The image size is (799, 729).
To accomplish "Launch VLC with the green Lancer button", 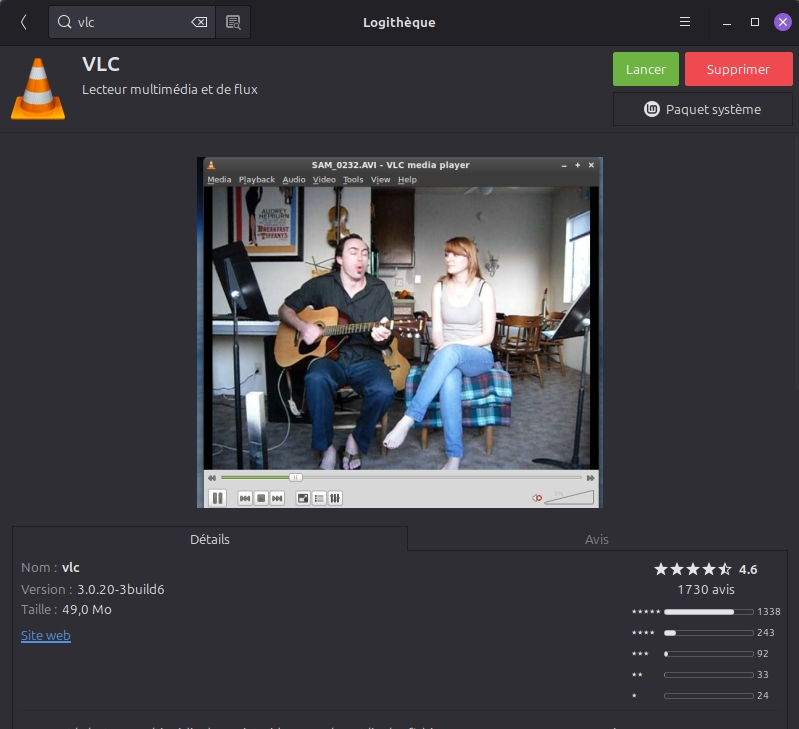I will tap(645, 69).
